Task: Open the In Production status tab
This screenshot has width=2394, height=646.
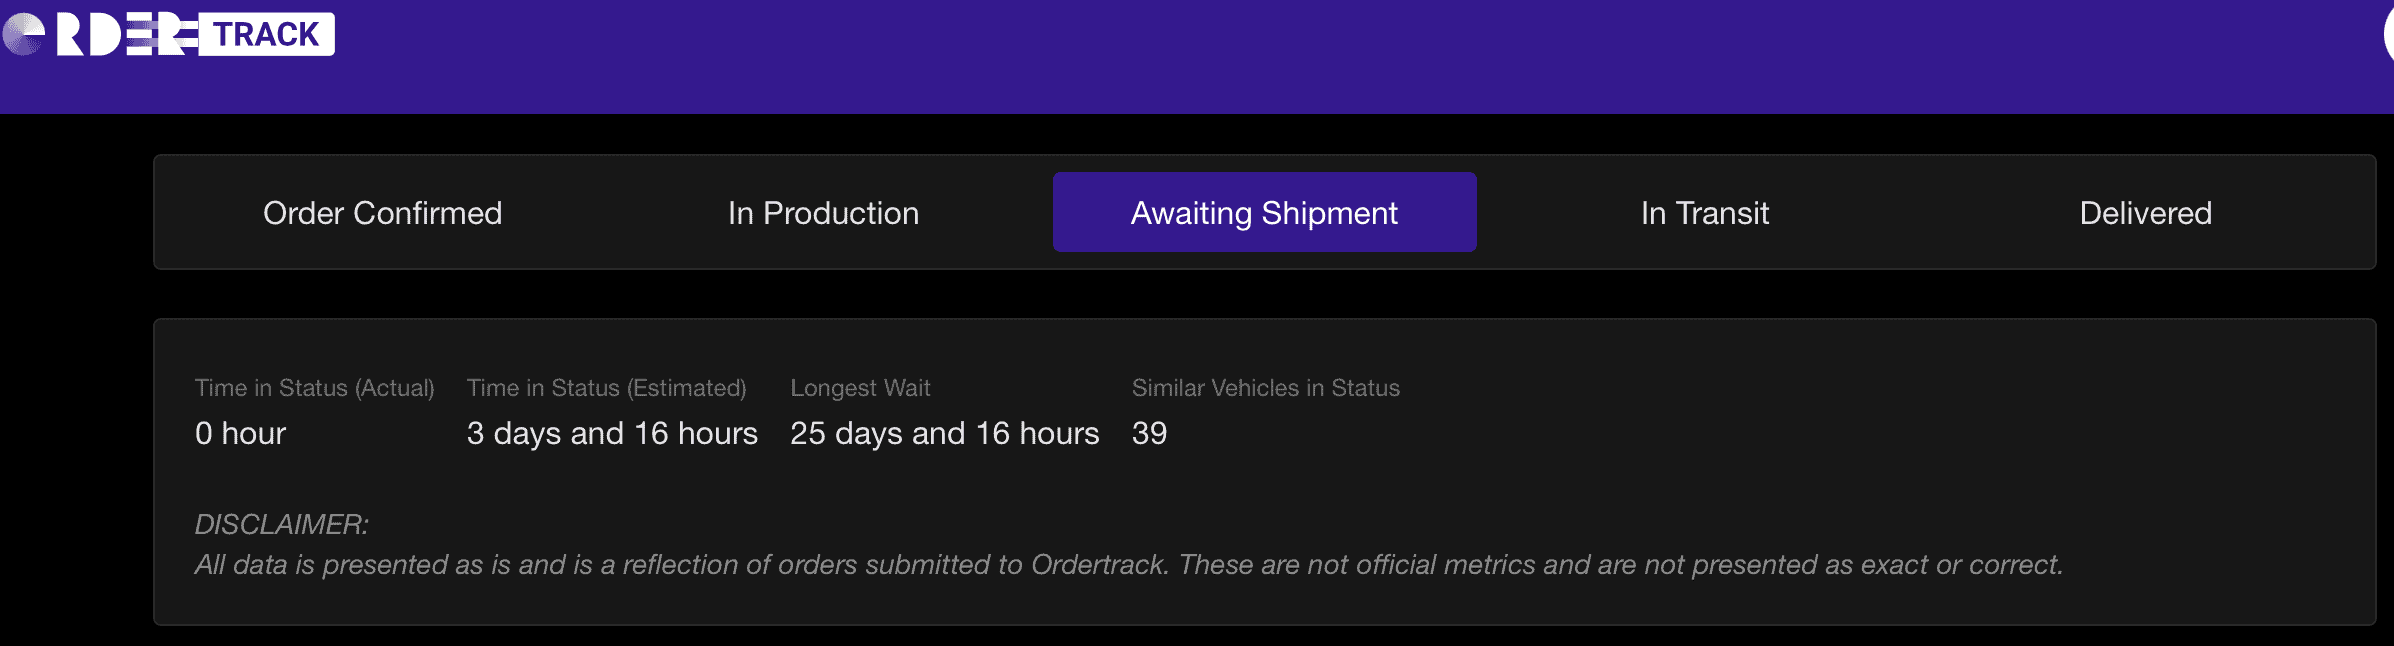Action: pyautogui.click(x=823, y=213)
